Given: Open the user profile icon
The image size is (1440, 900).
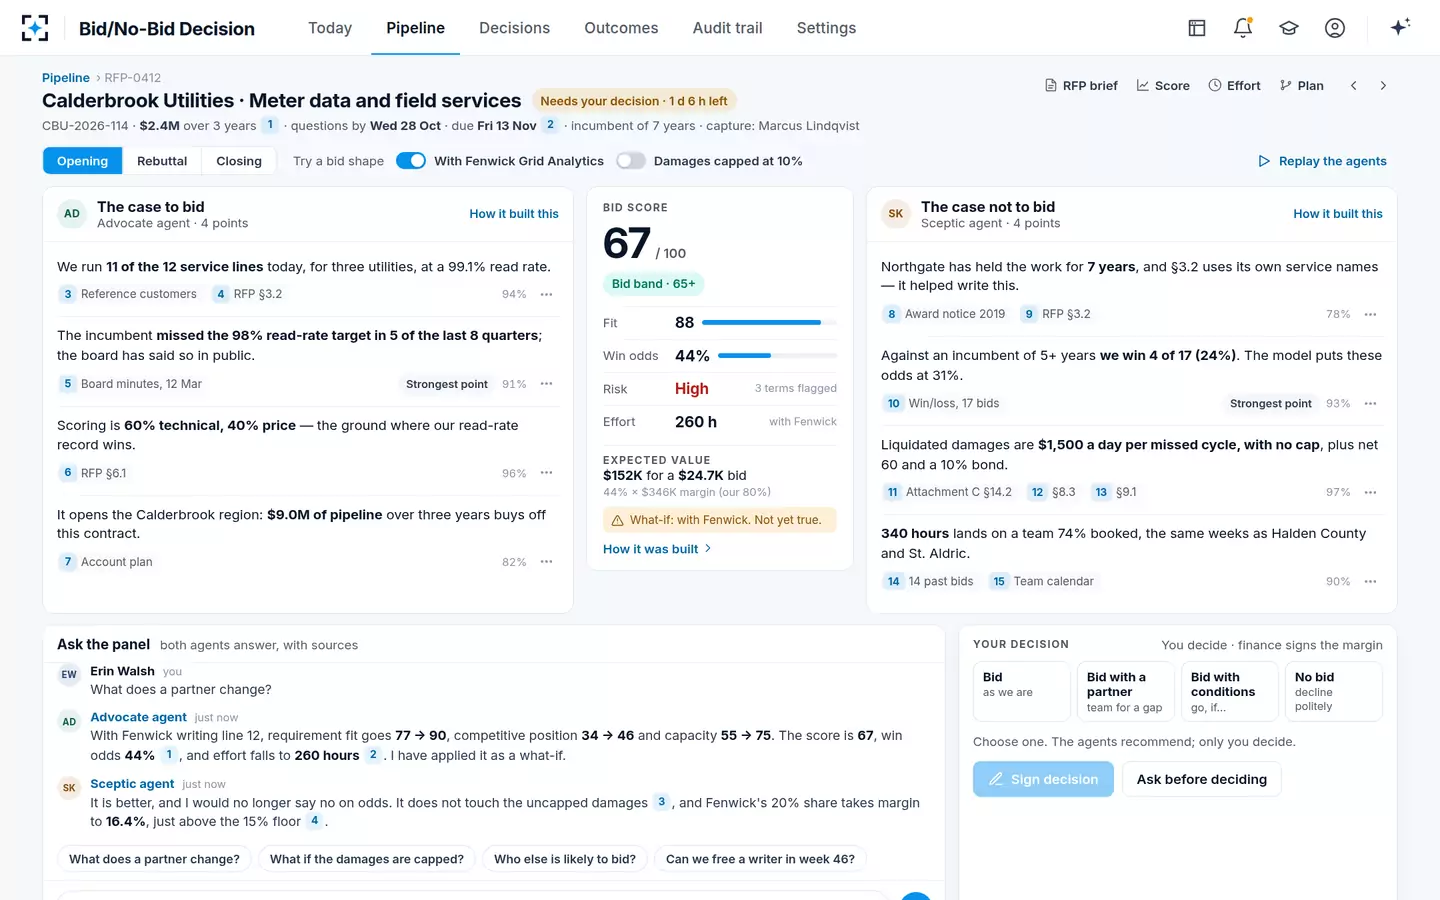Looking at the screenshot, I should tap(1335, 28).
